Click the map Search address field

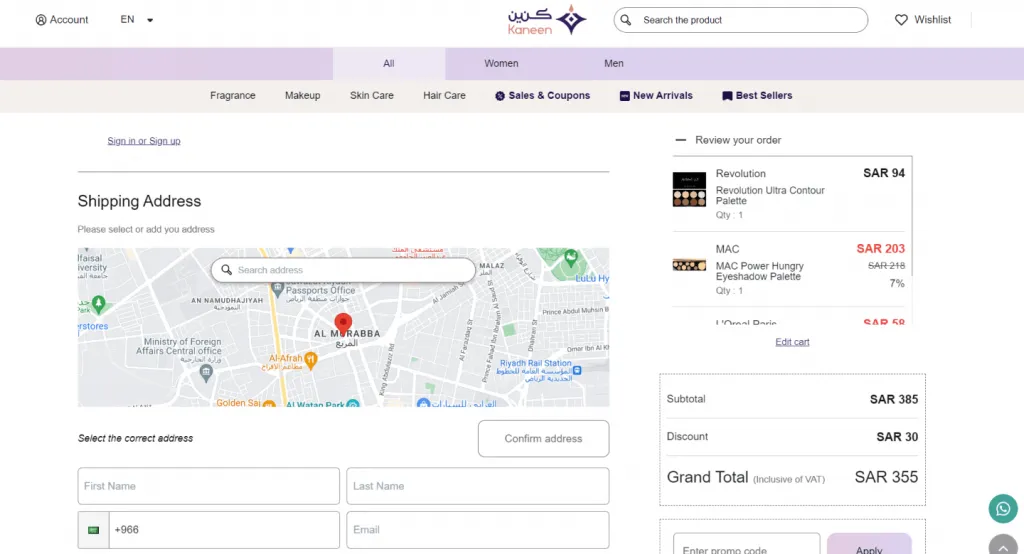(x=343, y=270)
